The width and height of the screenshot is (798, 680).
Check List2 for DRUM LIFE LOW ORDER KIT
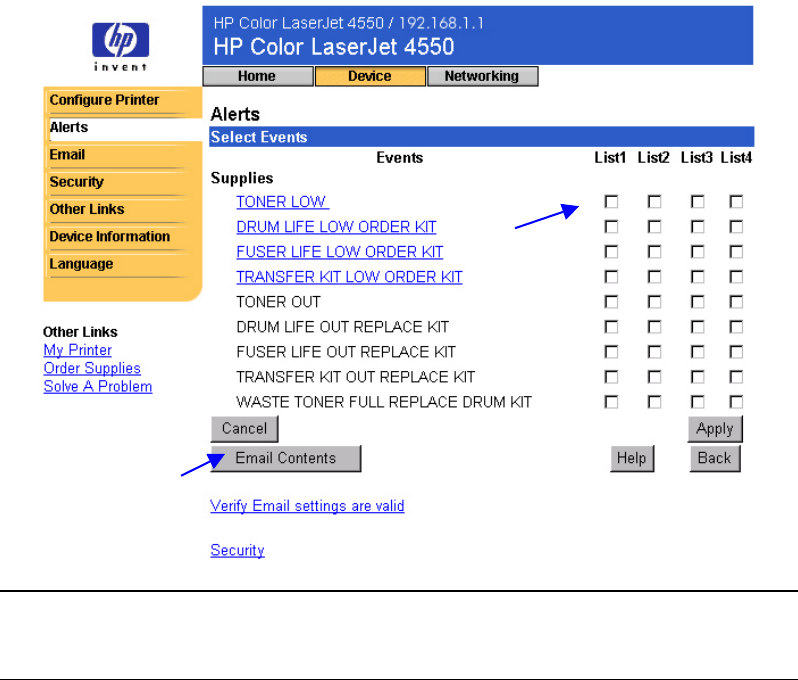point(654,226)
